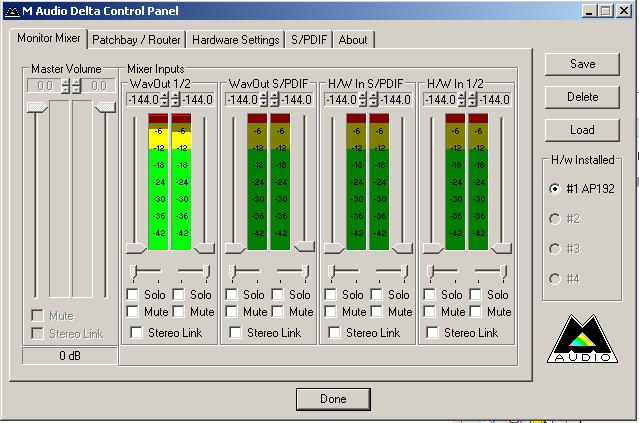Click the right level stepper of H/W In 1/2
The image size is (639, 423).
click(472, 99)
